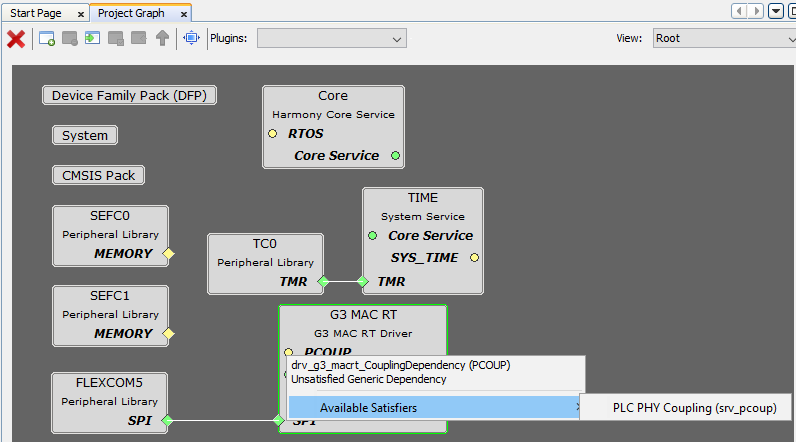
Task: Click the Unsatisfied Generic Dependency text
Action: 369,379
